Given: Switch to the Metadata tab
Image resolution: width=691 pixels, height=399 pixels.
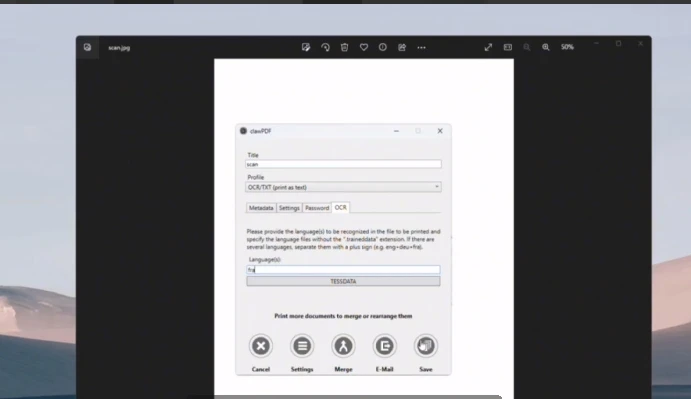Looking at the screenshot, I should pyautogui.click(x=261, y=208).
